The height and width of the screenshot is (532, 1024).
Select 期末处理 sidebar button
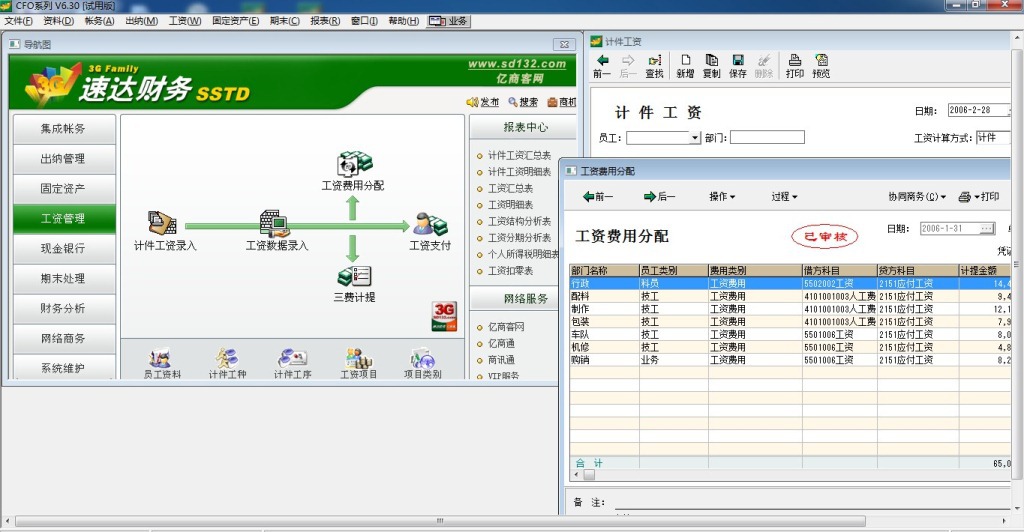point(64,279)
